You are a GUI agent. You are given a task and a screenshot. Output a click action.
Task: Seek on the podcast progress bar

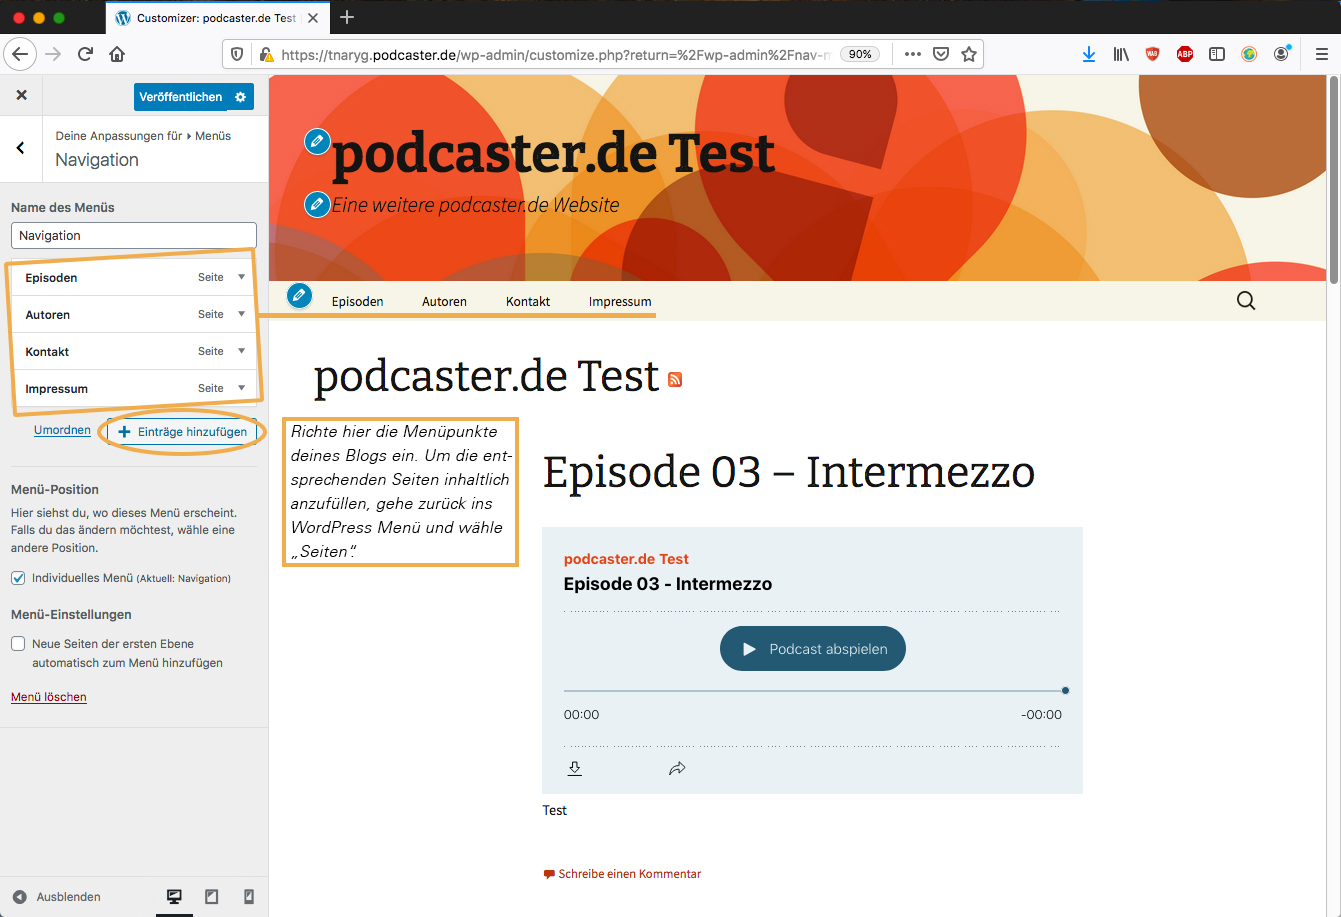pos(814,690)
